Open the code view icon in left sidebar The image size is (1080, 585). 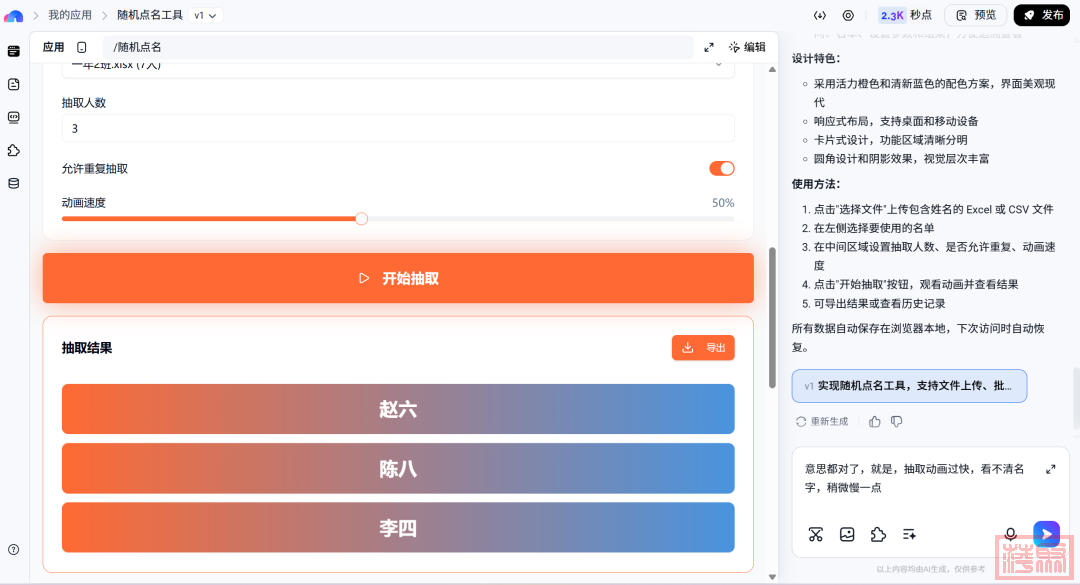coord(13,117)
